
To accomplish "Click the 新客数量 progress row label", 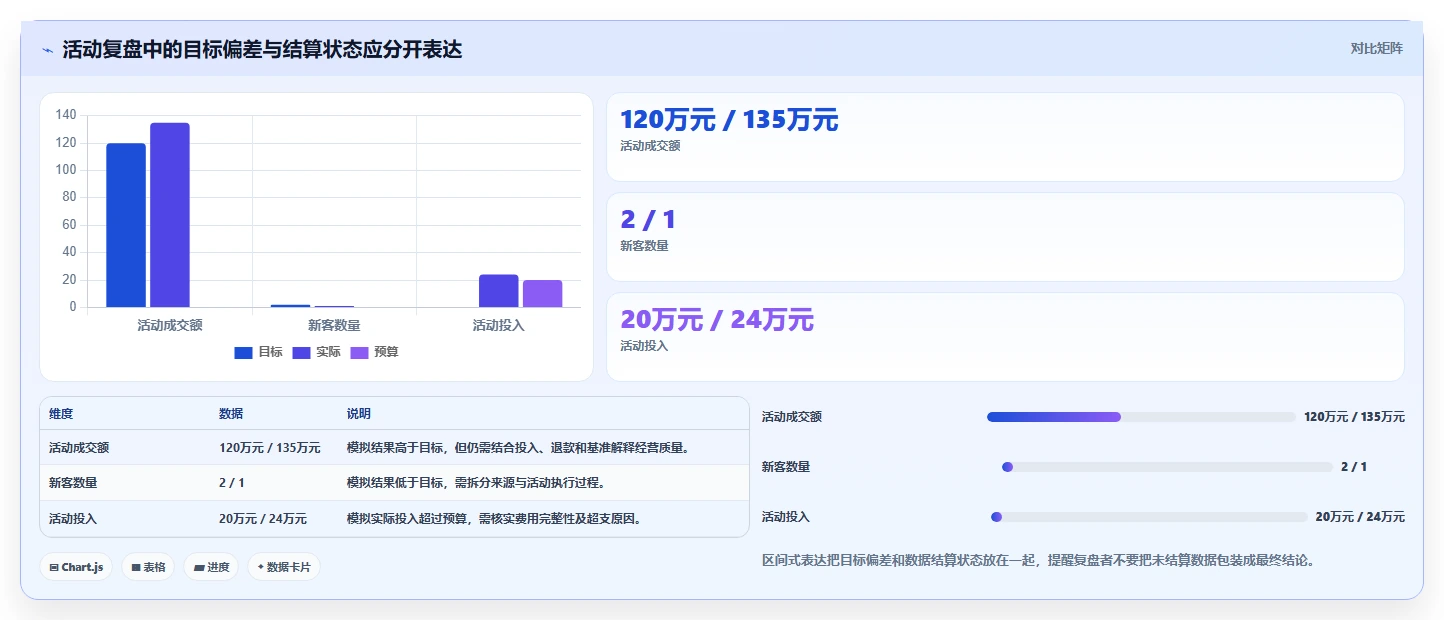I will point(786,467).
